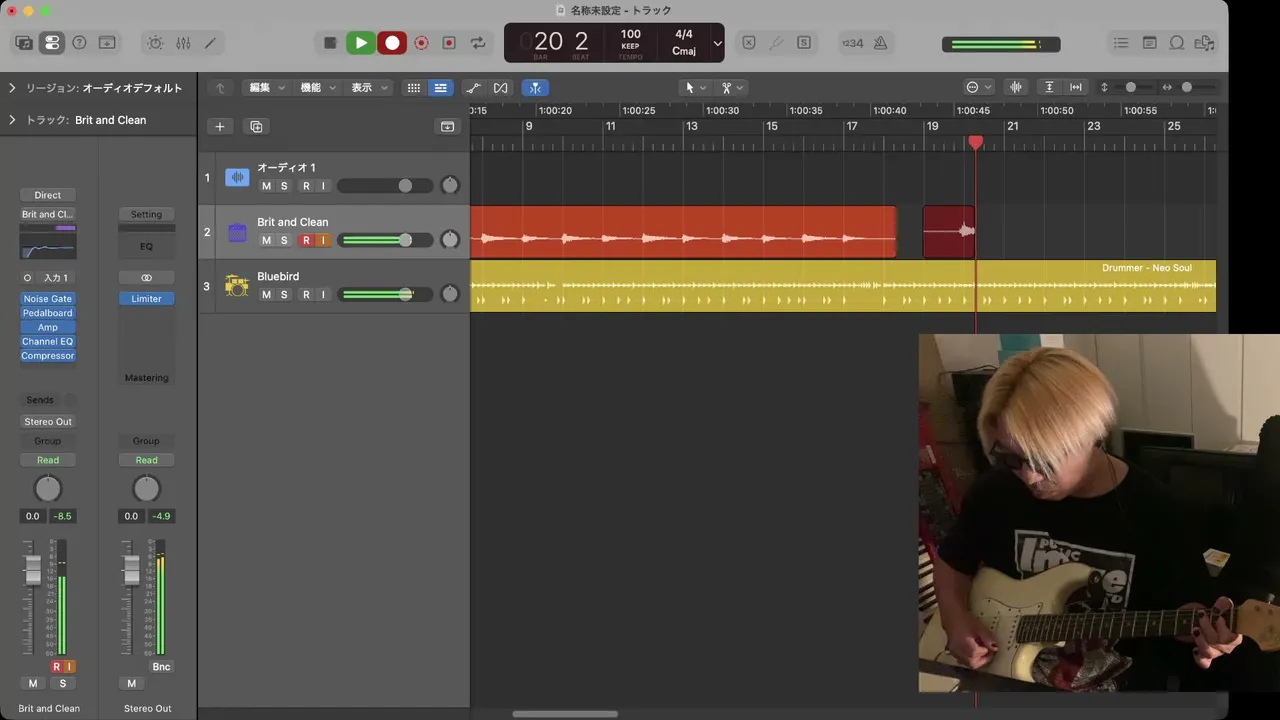Toggle the Smart Controls dial icon
The image size is (1280, 720).
point(155,43)
